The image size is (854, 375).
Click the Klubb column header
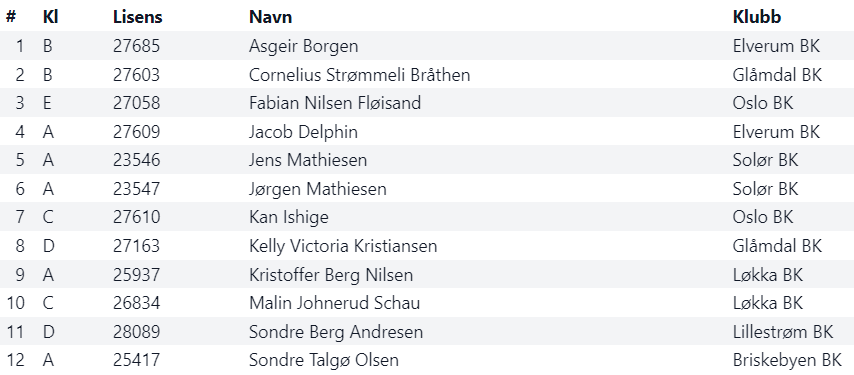pos(757,17)
